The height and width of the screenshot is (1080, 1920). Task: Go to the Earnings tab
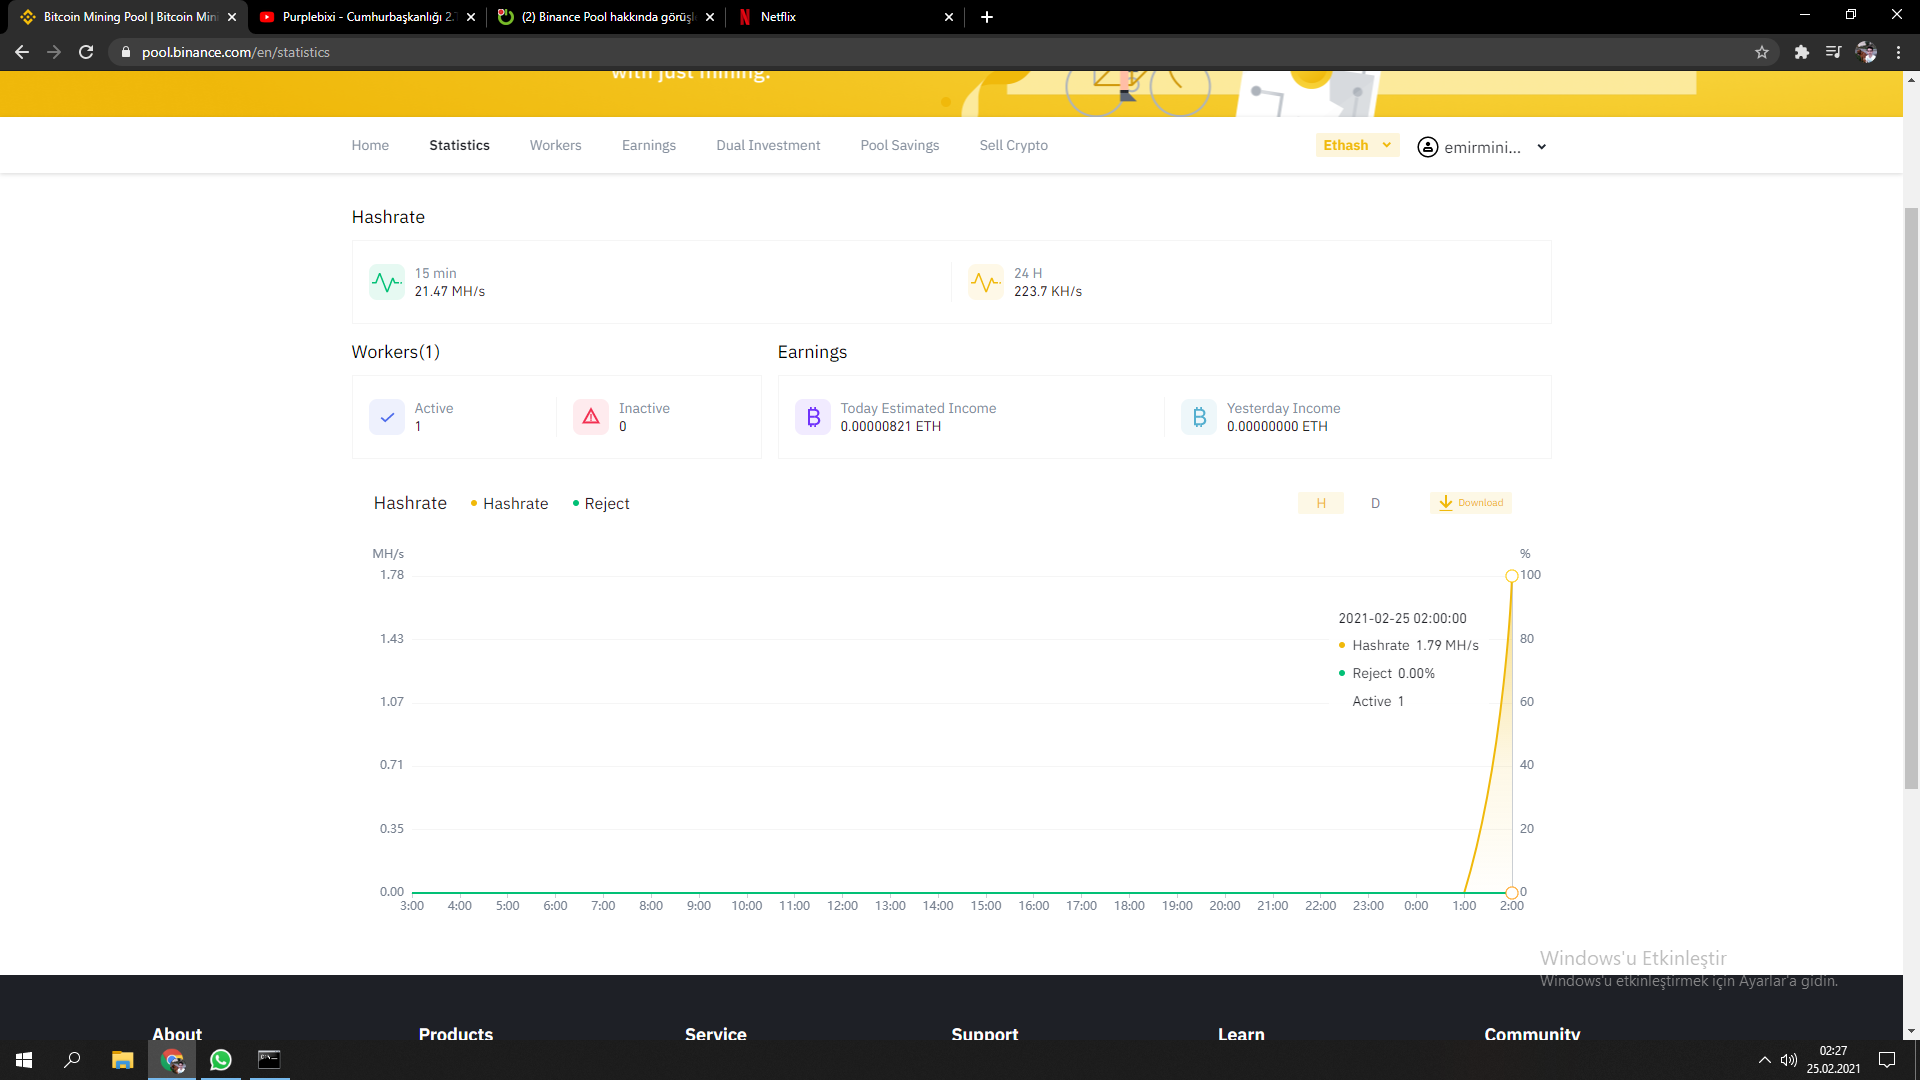coord(648,145)
